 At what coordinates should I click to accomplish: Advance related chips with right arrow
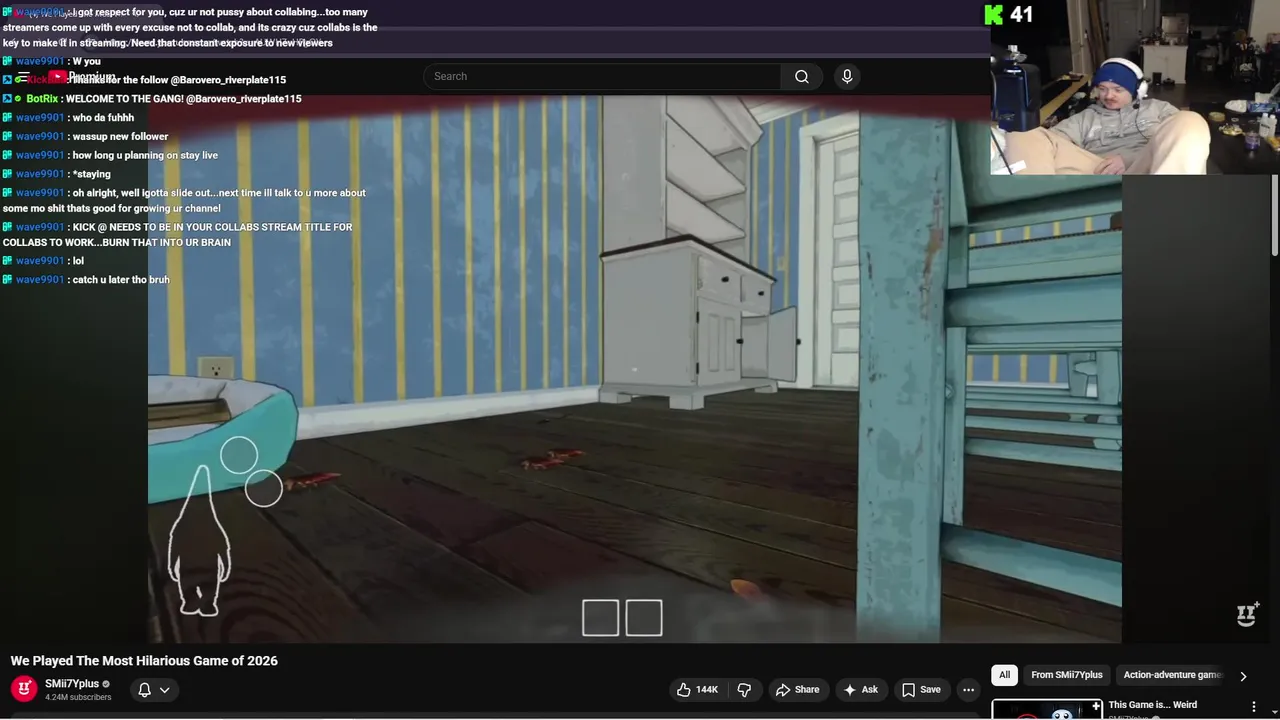click(1243, 676)
